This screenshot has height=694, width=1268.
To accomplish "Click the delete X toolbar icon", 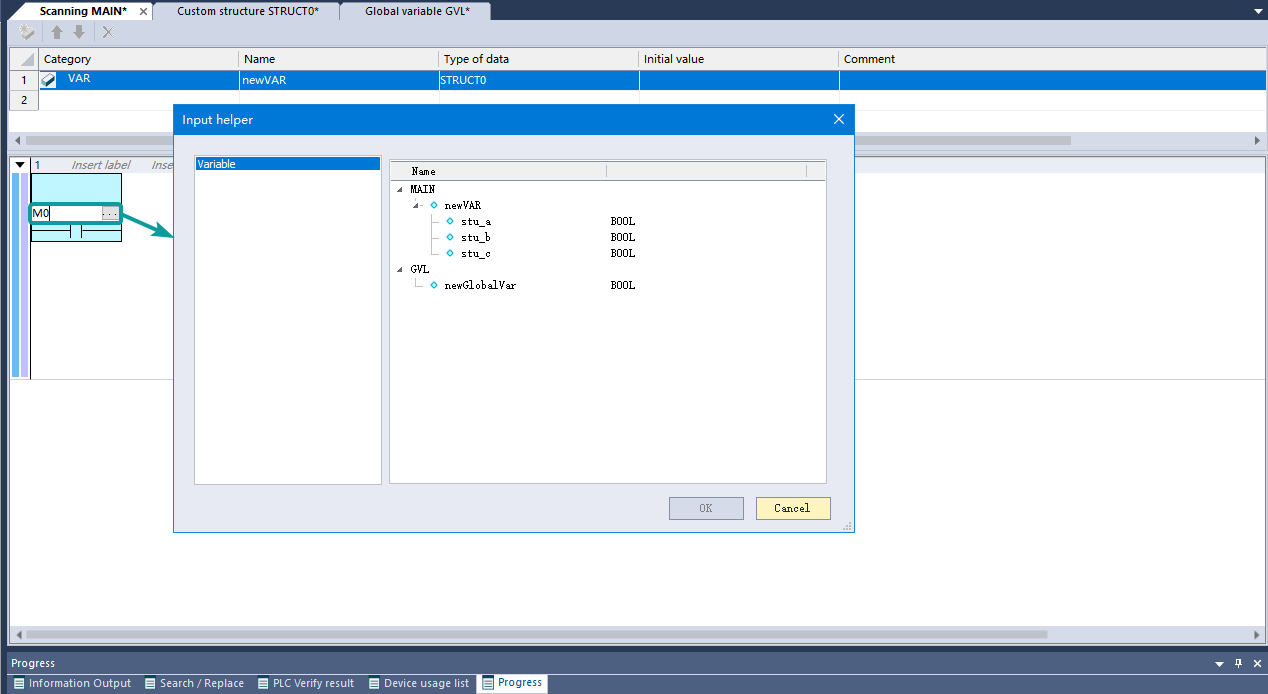I will click(x=108, y=32).
